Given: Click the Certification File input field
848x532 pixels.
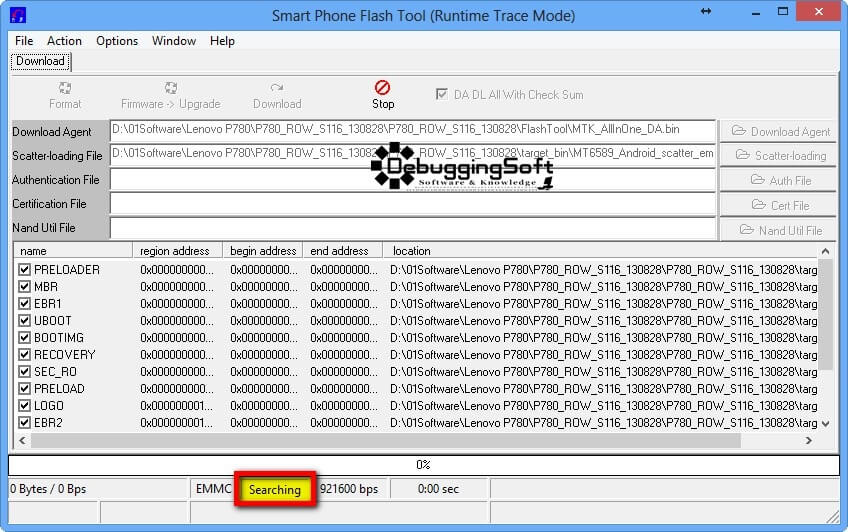Looking at the screenshot, I should pos(413,204).
